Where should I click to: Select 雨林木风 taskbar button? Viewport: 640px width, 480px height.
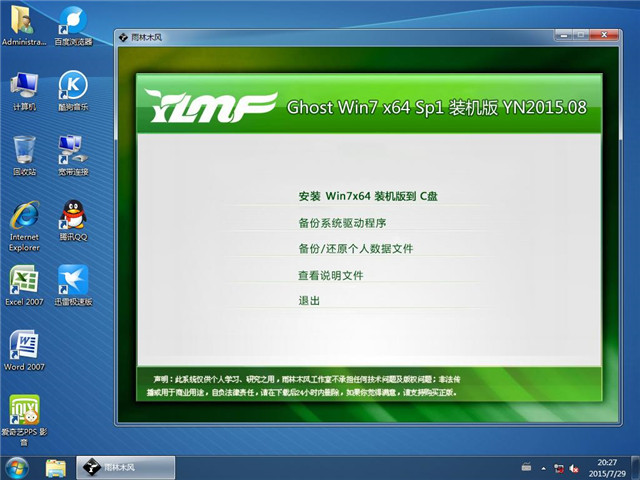tap(126, 468)
